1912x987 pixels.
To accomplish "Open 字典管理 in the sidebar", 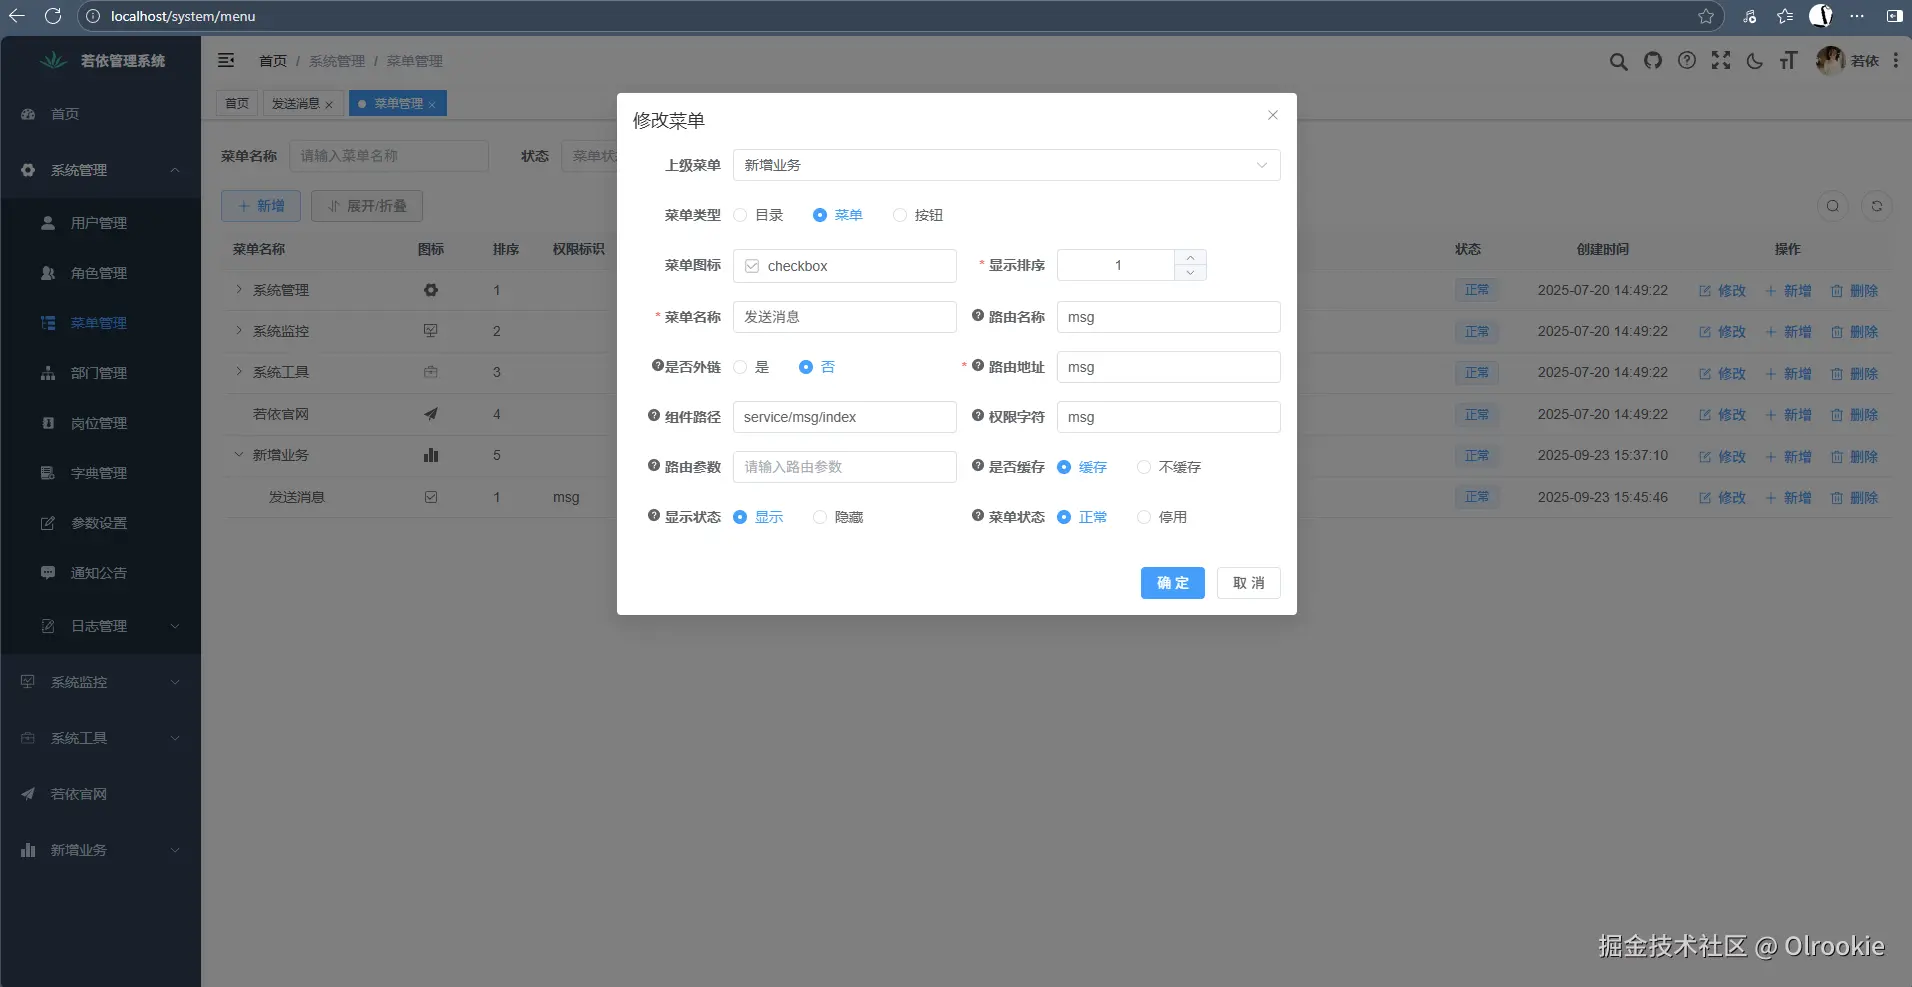I will 100,473.
